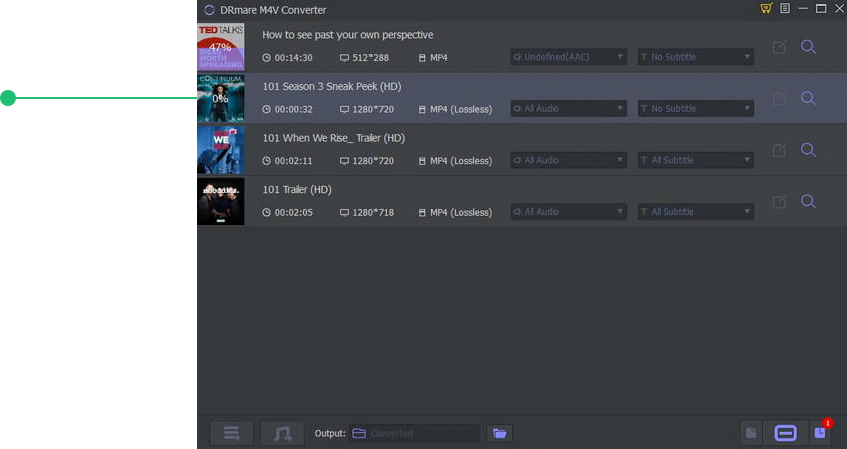Open All Subtitle dropdown for When We Rise
This screenshot has height=449, width=847.
pos(696,160)
